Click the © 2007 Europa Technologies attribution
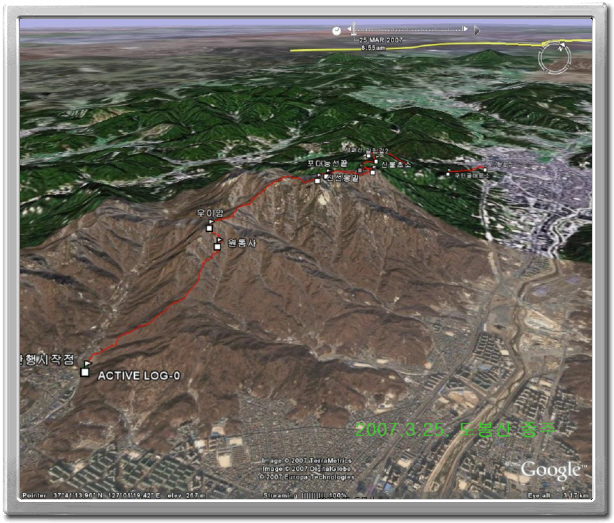This screenshot has height=523, width=614. (307, 477)
